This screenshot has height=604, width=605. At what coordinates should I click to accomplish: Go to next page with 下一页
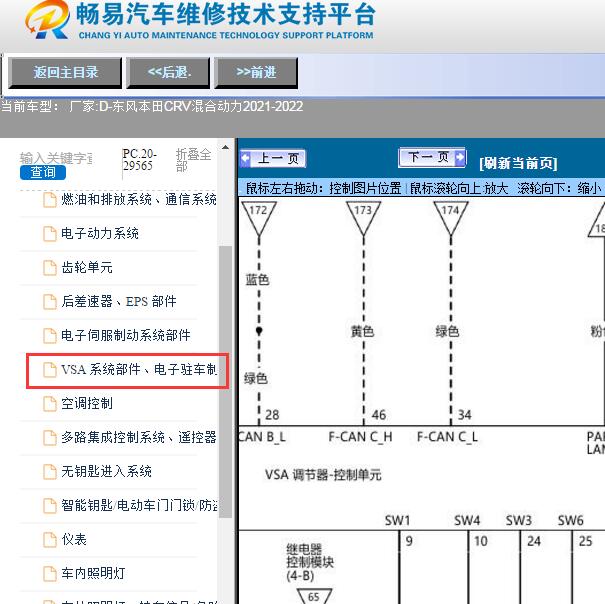pos(432,157)
